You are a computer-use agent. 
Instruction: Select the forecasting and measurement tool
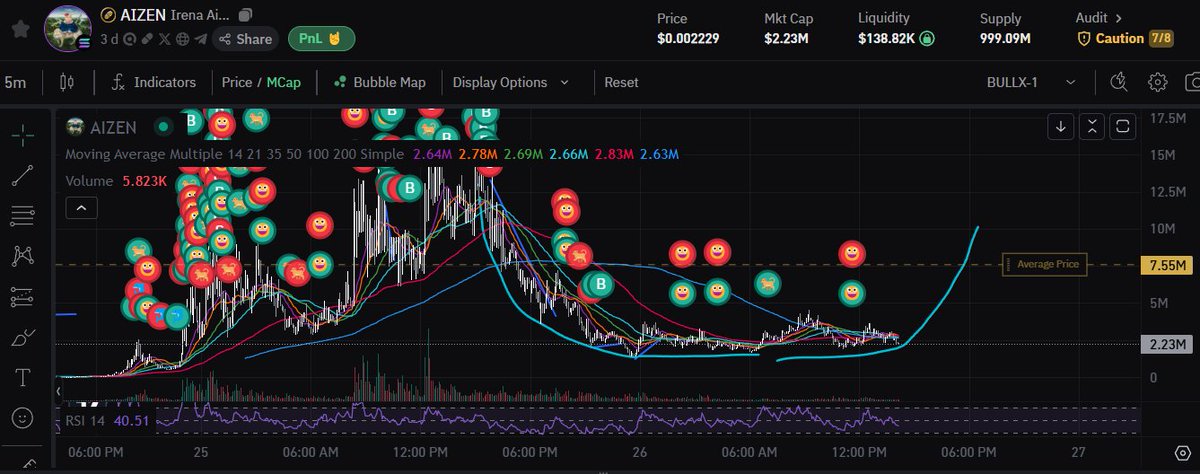(x=22, y=297)
